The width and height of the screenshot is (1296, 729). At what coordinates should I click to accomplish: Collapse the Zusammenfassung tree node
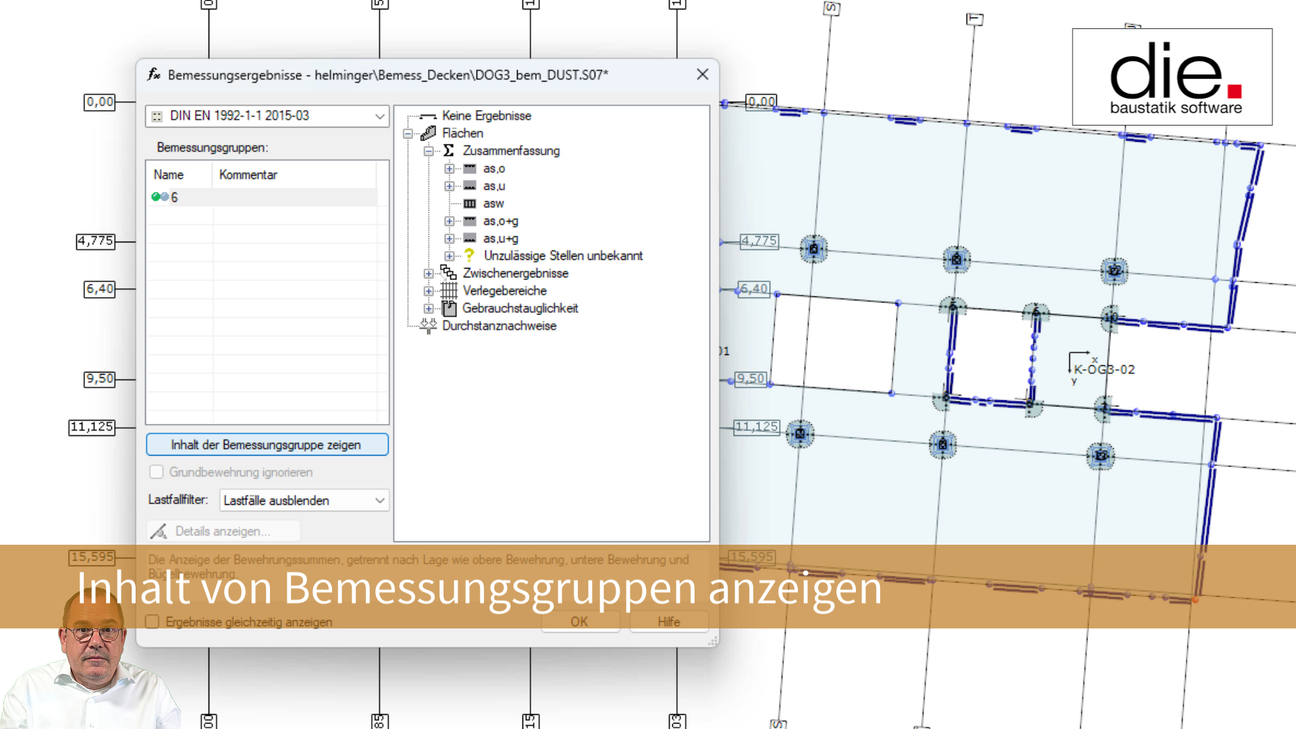(x=429, y=151)
